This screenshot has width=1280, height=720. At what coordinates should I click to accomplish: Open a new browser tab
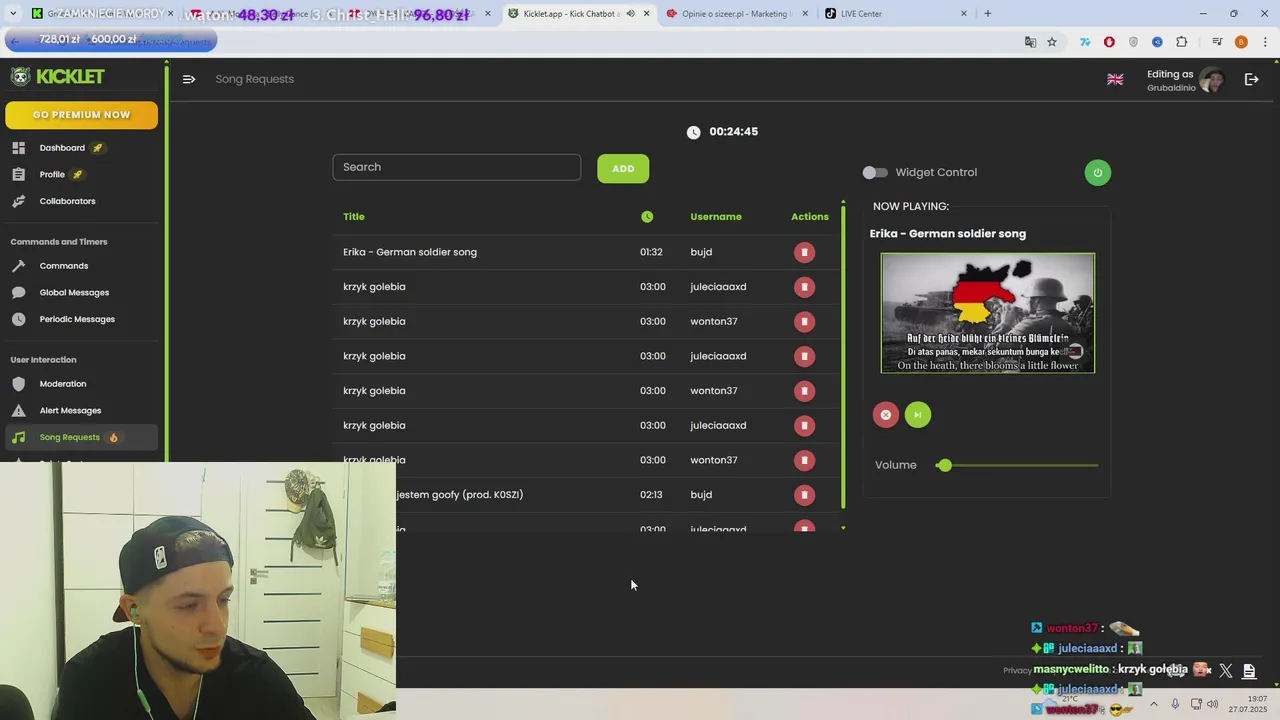pos(988,14)
